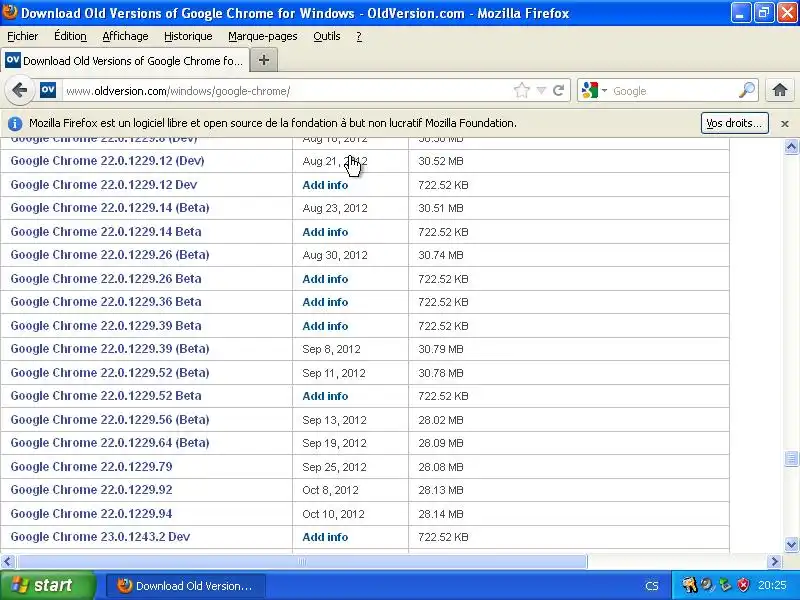The width and height of the screenshot is (800, 600).
Task: Open Google Chrome 22.0.1229.52 Beta link
Action: 106,395
